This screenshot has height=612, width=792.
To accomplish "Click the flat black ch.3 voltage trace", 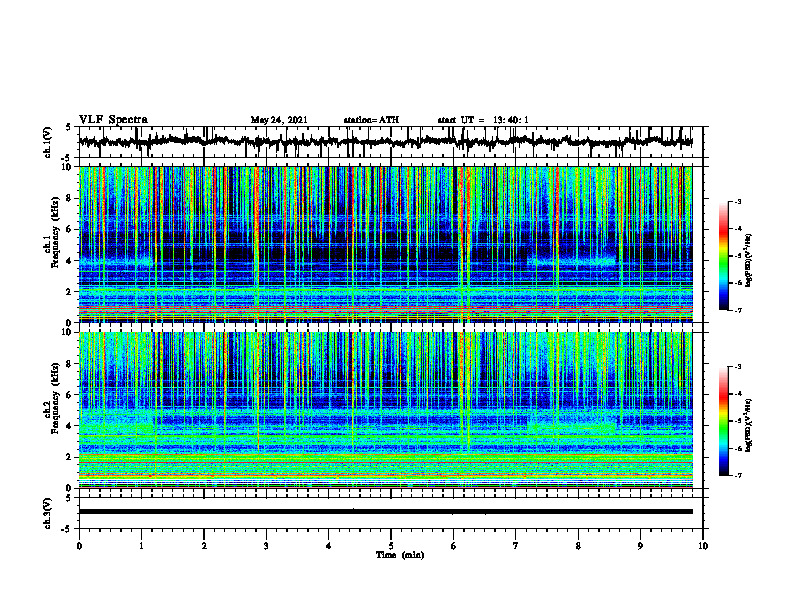I will pos(385,512).
